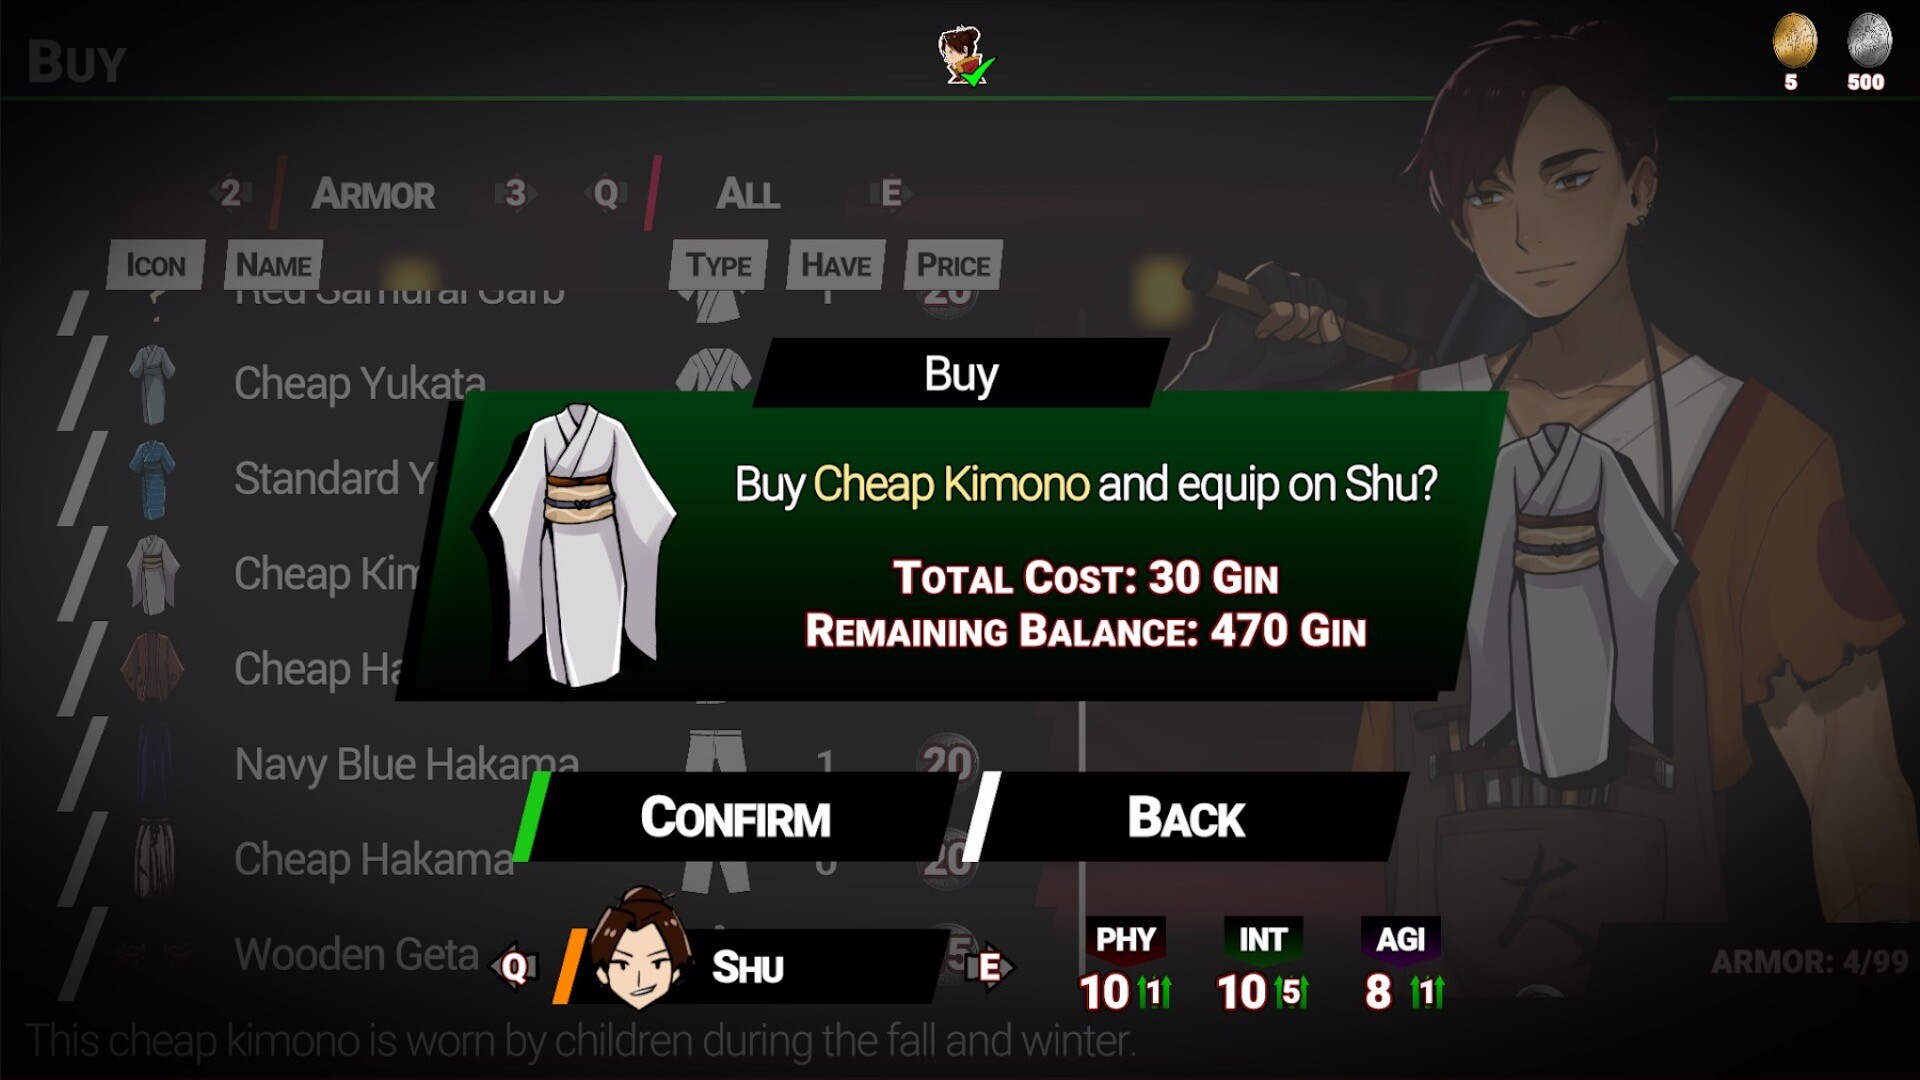
Task: Sort list by Have column header
Action: click(836, 265)
